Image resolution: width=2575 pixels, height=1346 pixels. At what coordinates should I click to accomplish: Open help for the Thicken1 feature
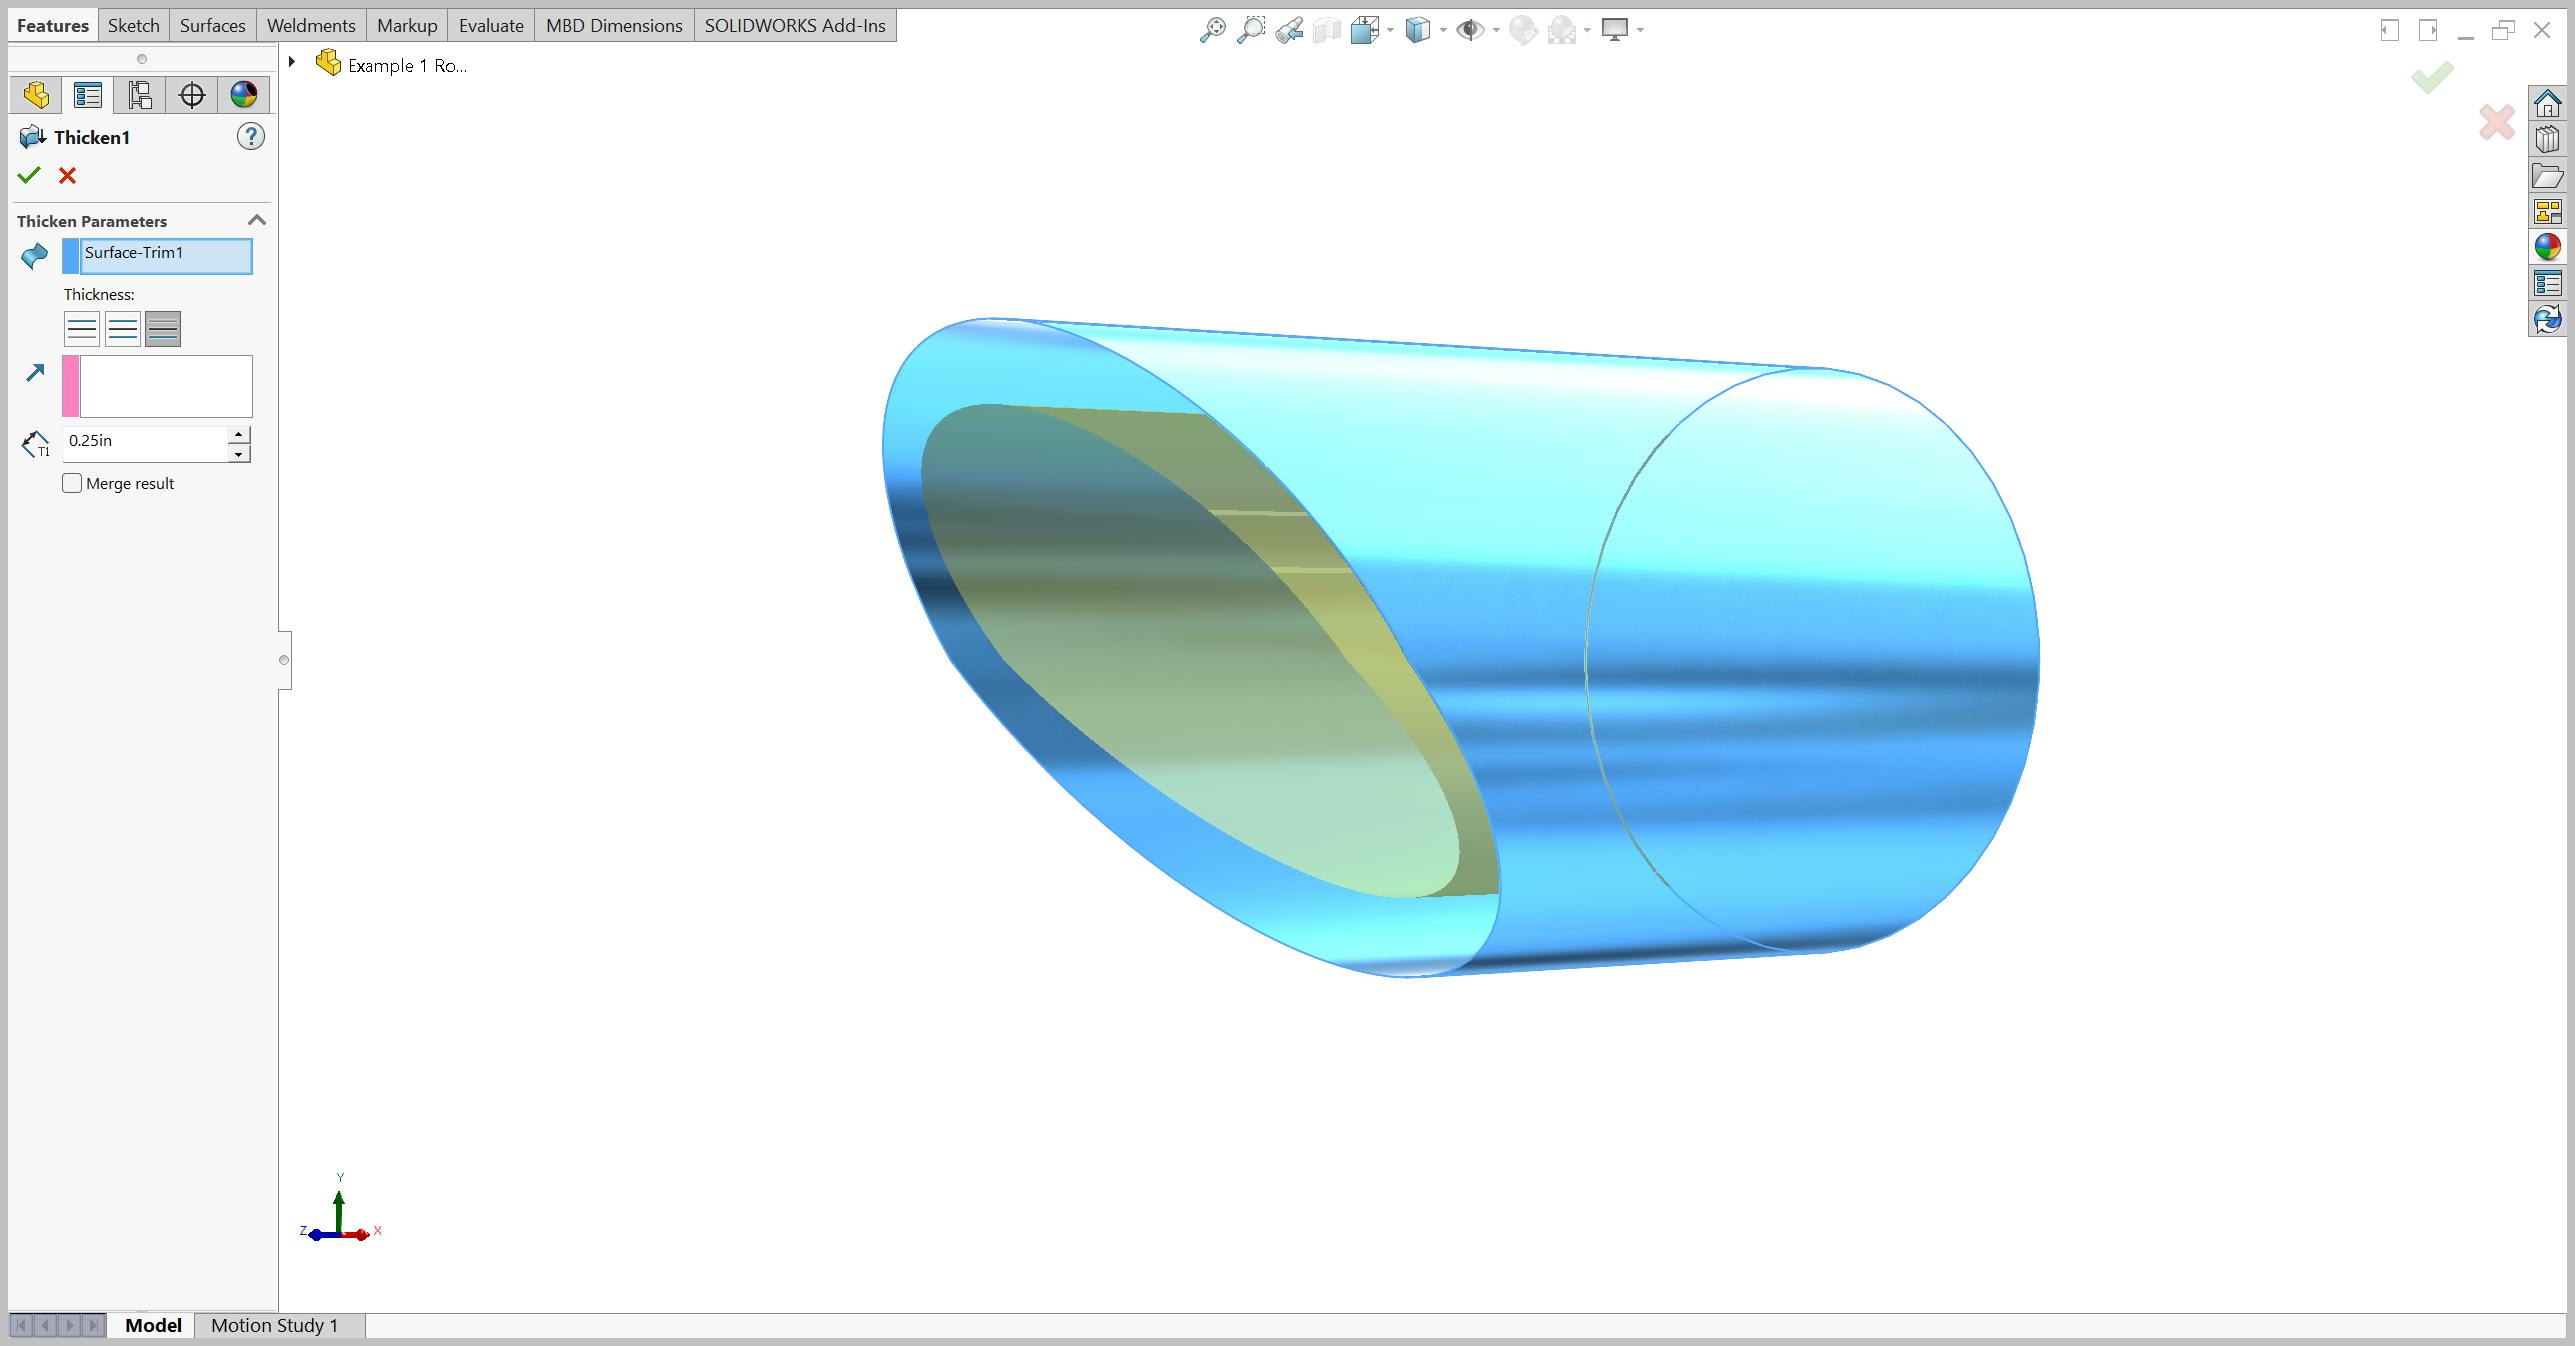[x=250, y=137]
